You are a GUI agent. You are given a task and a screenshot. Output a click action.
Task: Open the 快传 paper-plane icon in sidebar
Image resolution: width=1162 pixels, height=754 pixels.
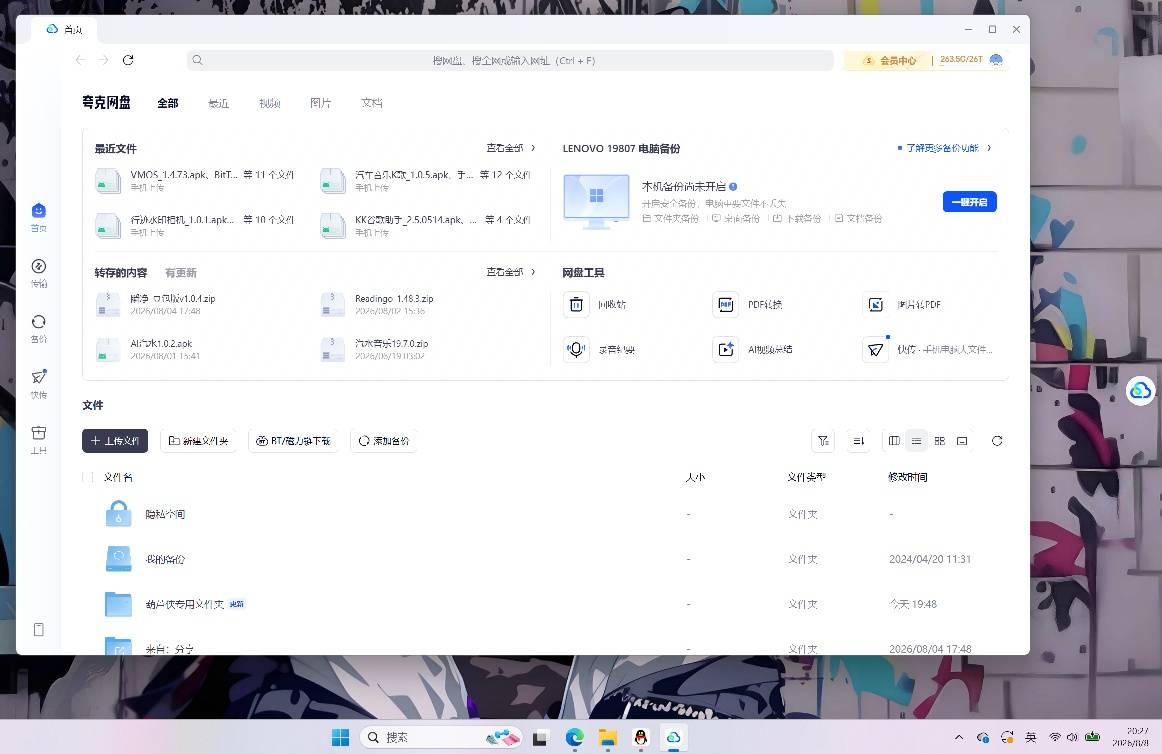click(x=39, y=377)
